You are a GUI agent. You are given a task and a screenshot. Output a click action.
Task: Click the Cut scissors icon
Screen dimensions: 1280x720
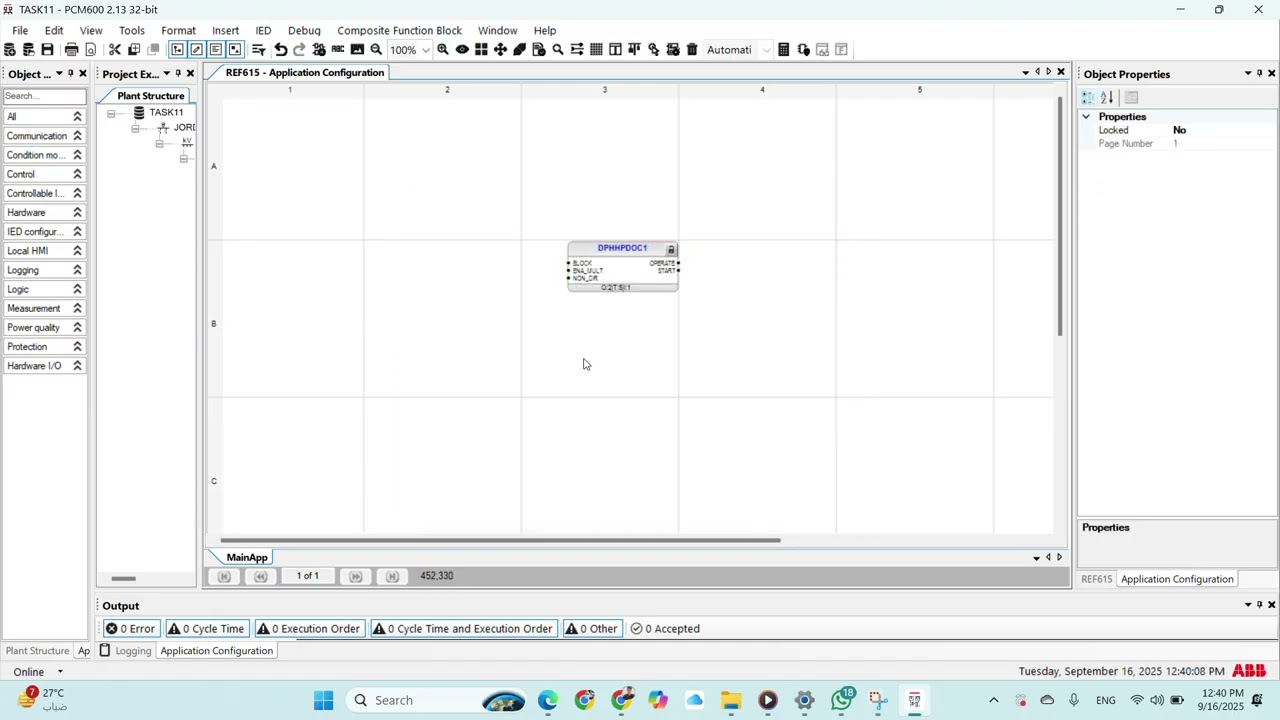pyautogui.click(x=114, y=50)
